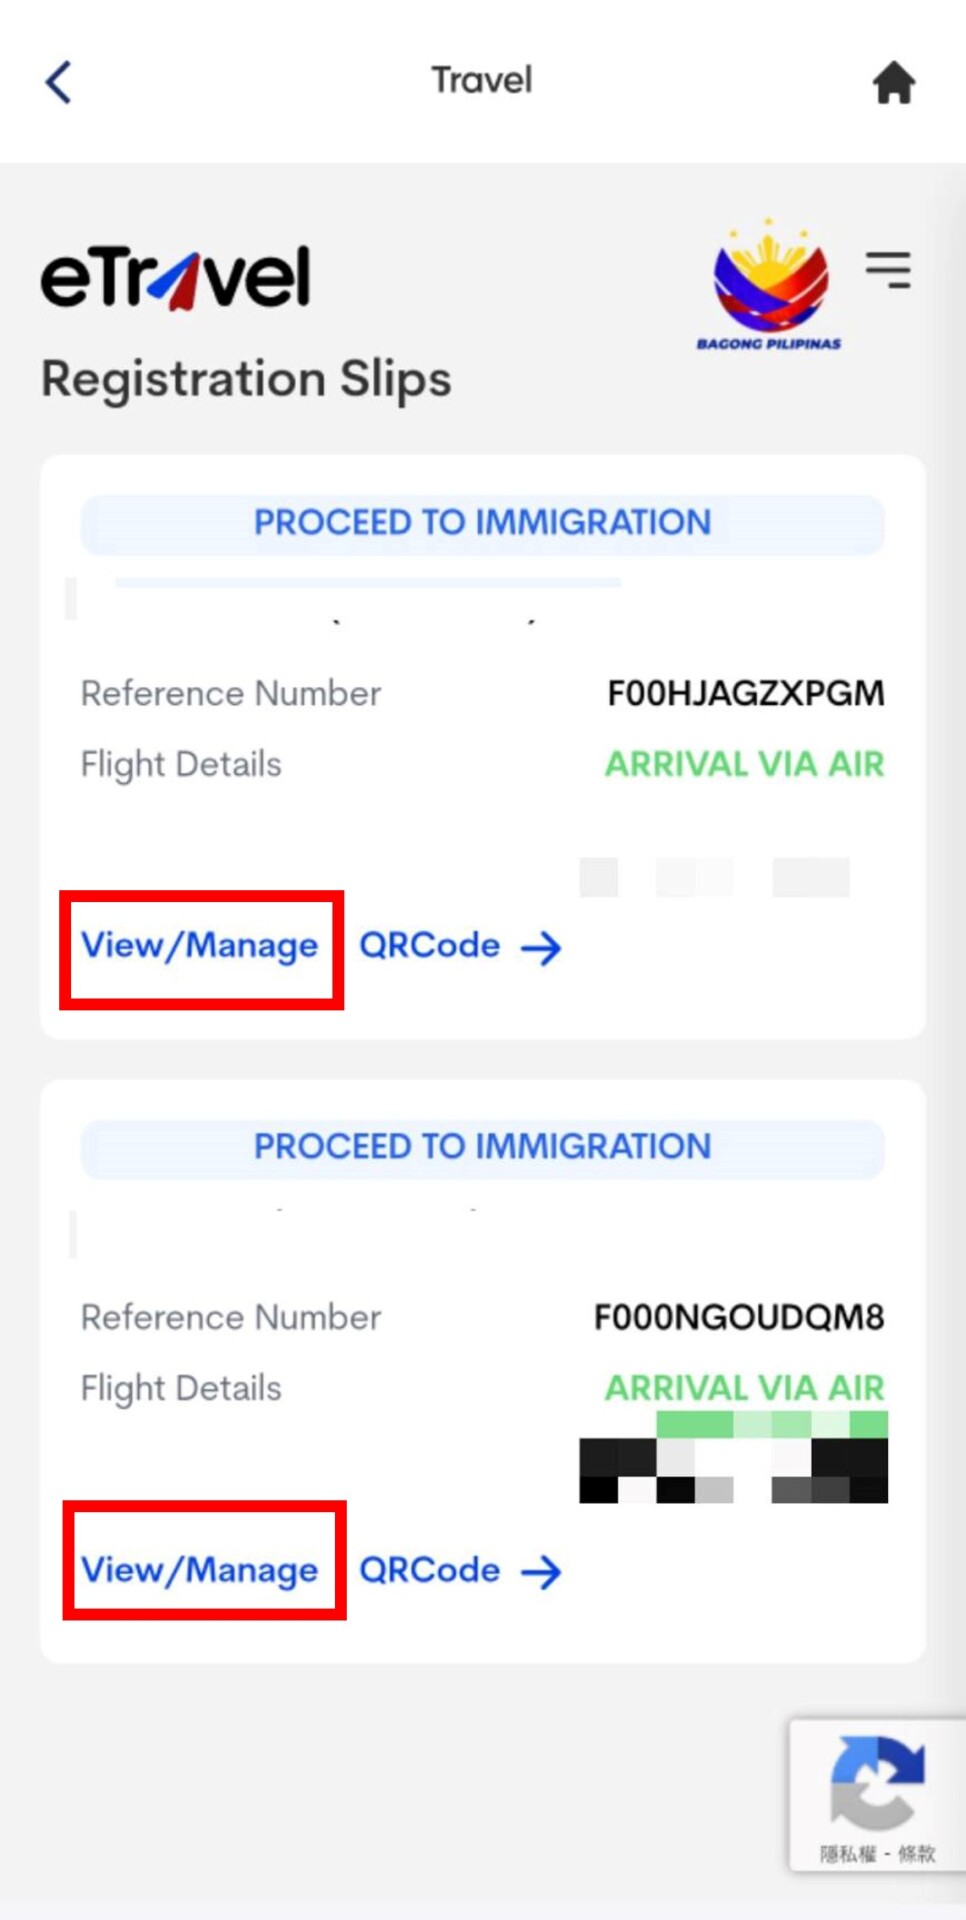Click the Registration Slips heading

tap(246, 379)
